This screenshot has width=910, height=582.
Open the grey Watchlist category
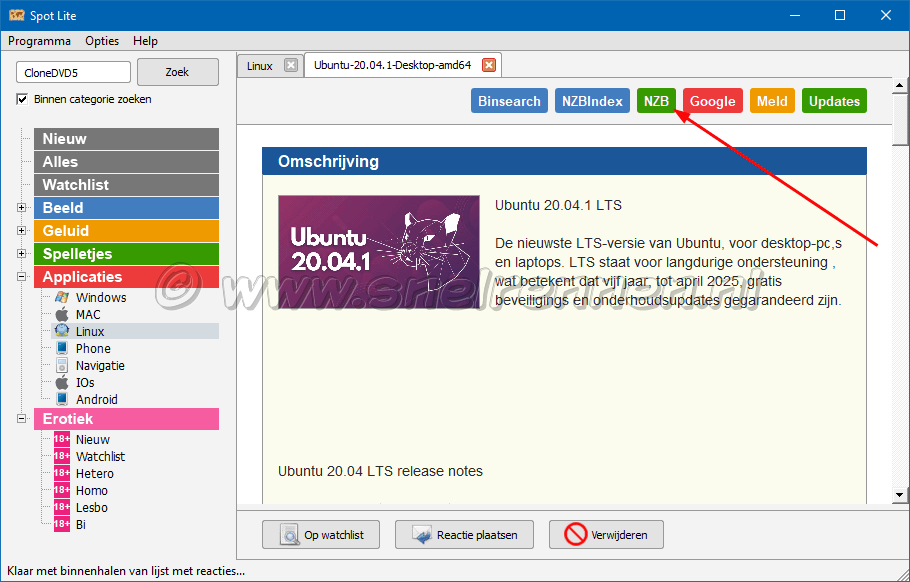click(127, 185)
